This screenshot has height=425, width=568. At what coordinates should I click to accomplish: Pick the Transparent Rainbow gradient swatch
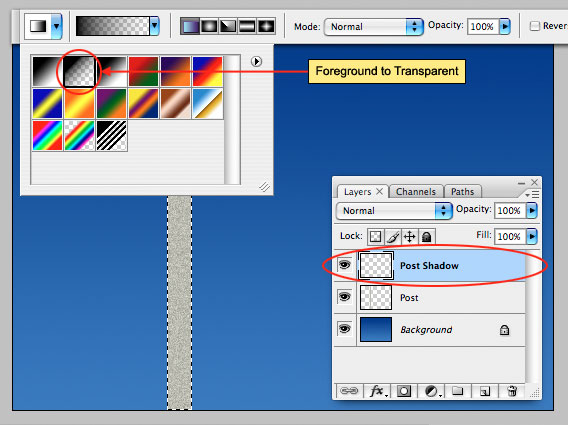pos(79,136)
